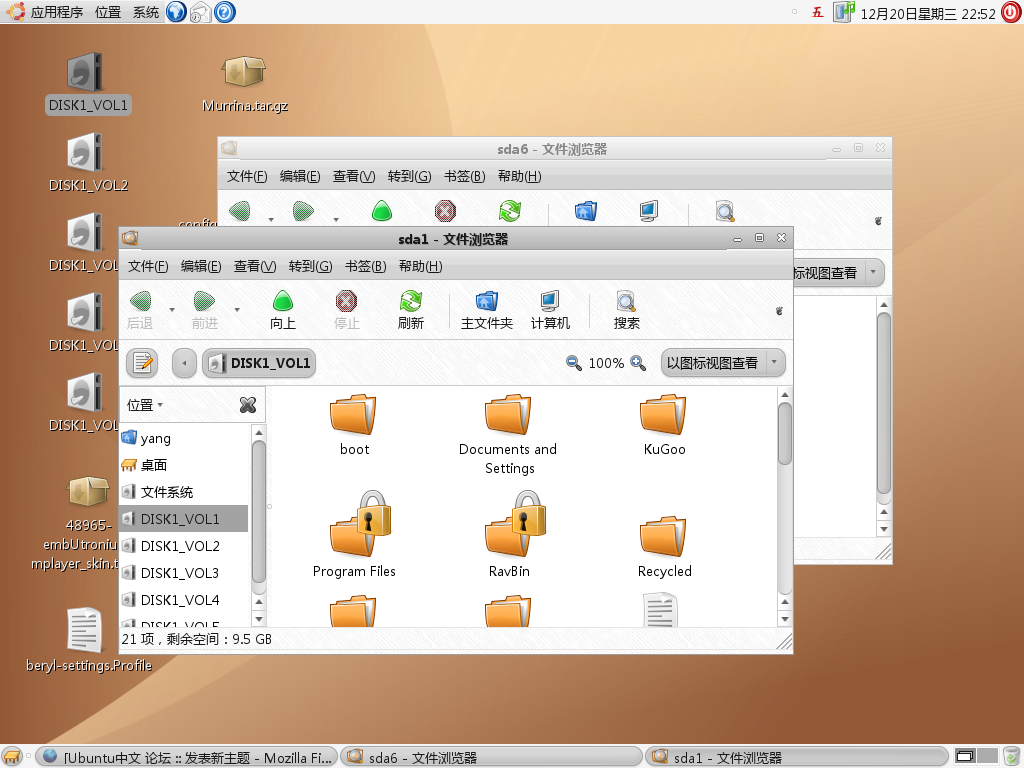Click the vertical scrollbar of the sda1 file view
Viewport: 1024px width, 768px height.
click(785, 433)
